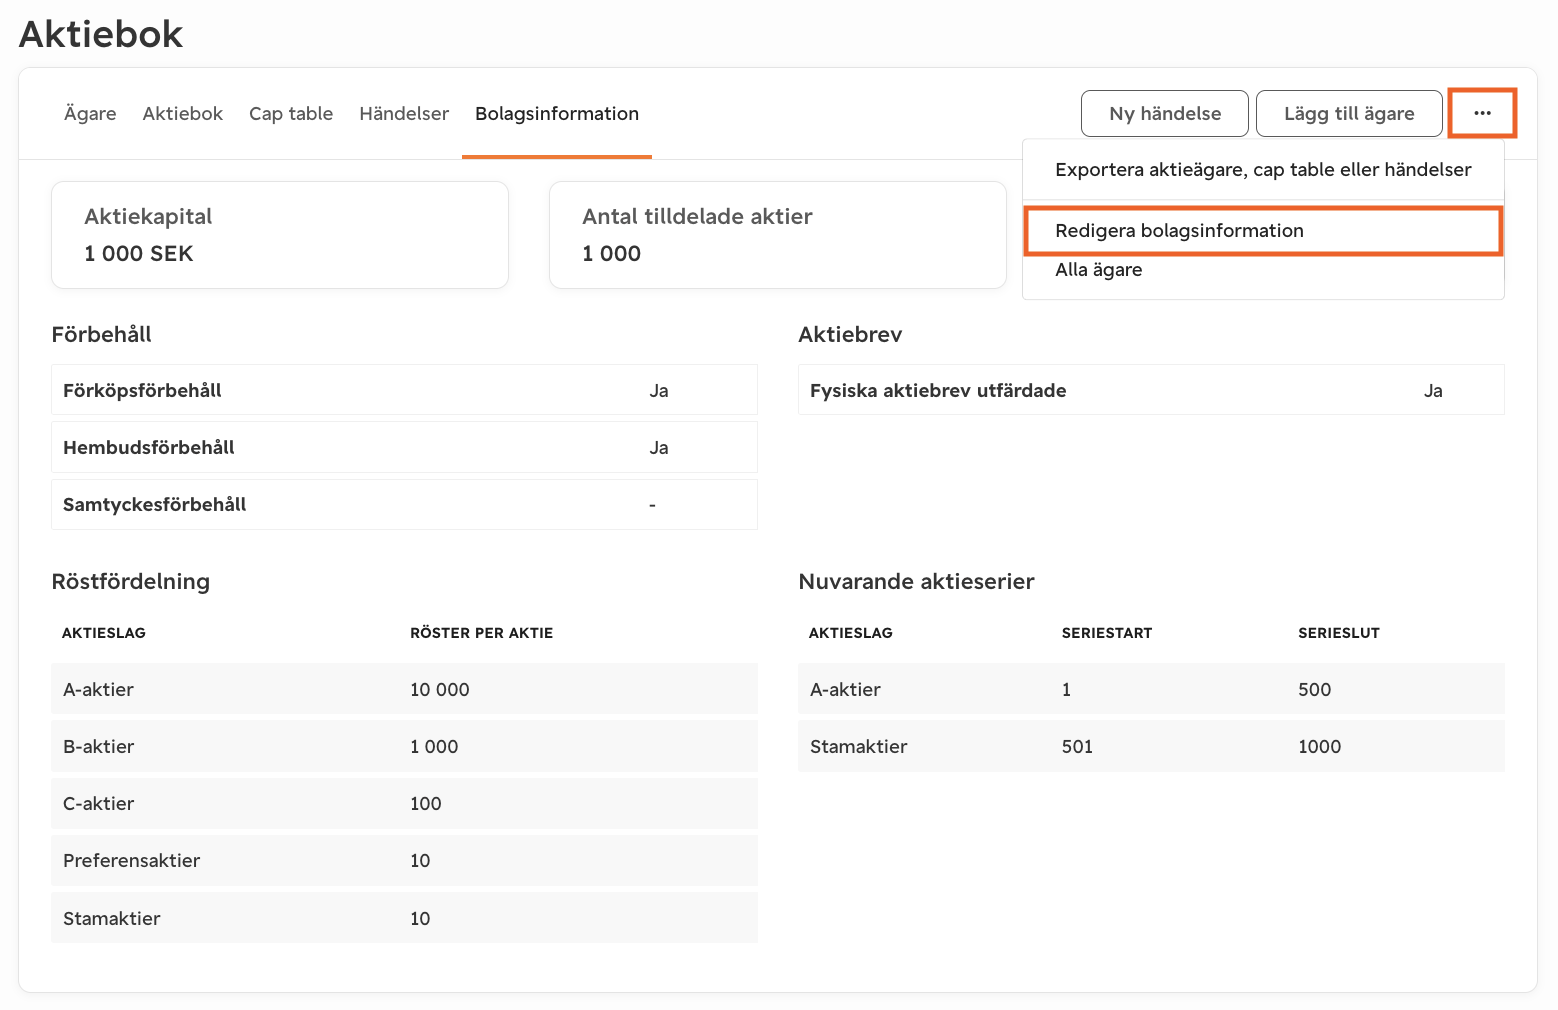Click the Nuvarande aktieserier heading
Image resolution: width=1558 pixels, height=1010 pixels.
click(x=916, y=581)
